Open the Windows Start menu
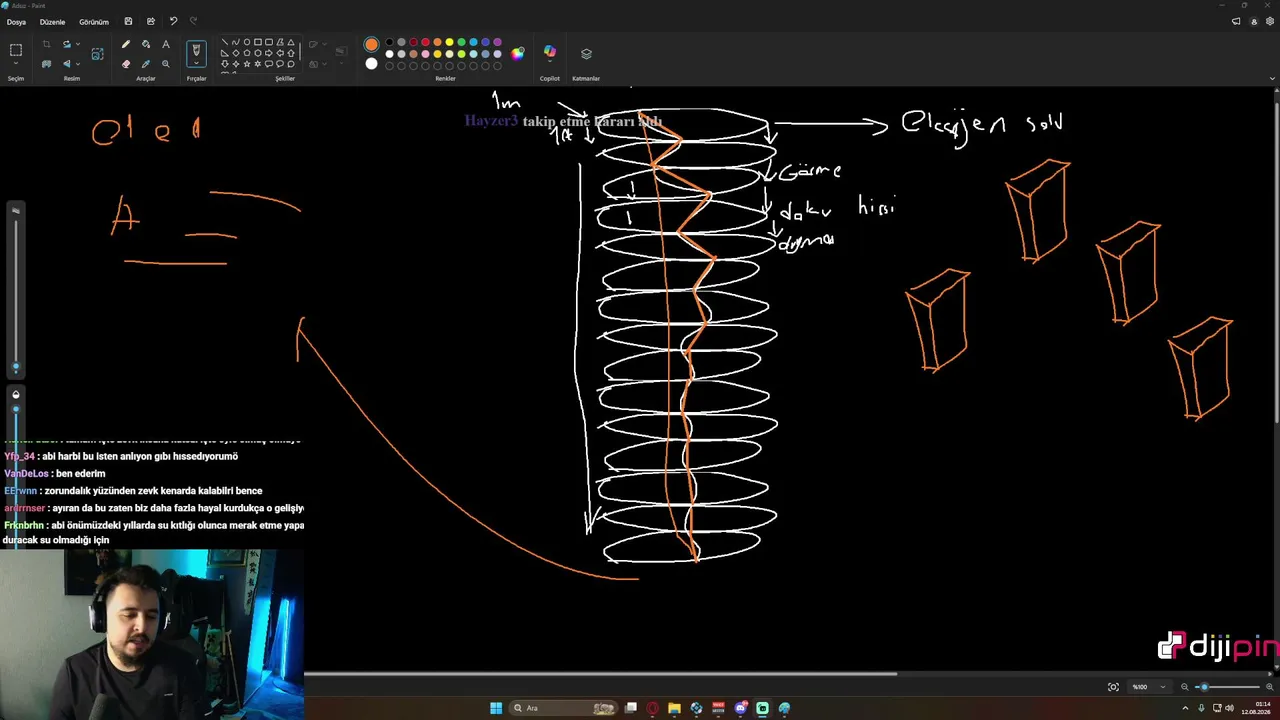1280x720 pixels. pos(496,708)
